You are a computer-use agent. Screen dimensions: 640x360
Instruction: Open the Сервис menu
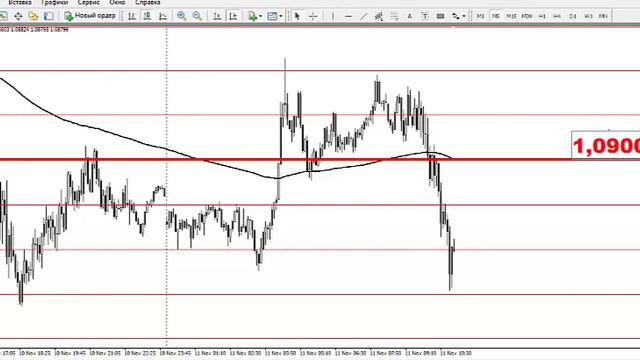(x=88, y=2)
